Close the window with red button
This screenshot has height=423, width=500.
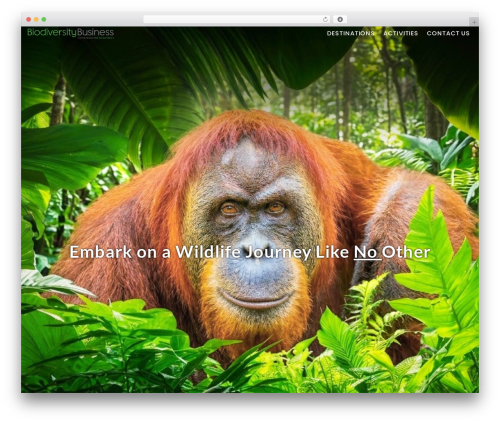click(29, 20)
